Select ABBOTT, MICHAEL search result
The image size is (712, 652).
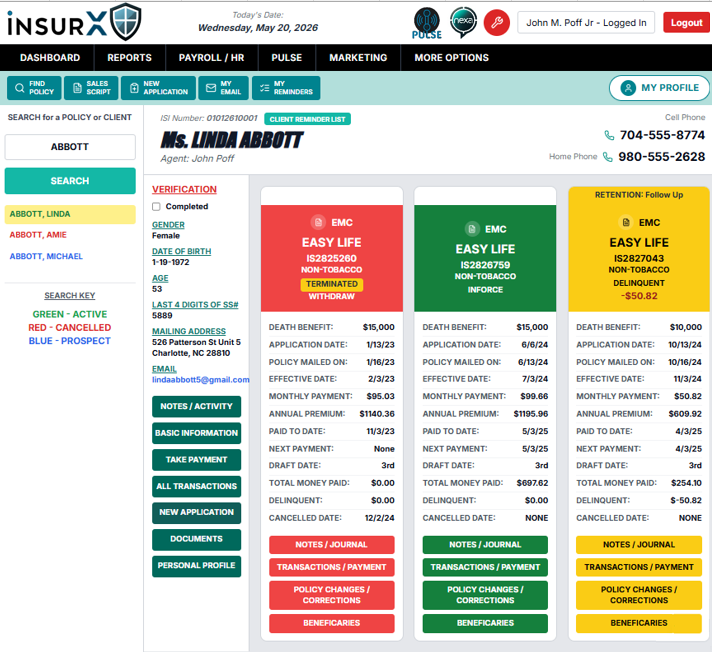coord(46,256)
